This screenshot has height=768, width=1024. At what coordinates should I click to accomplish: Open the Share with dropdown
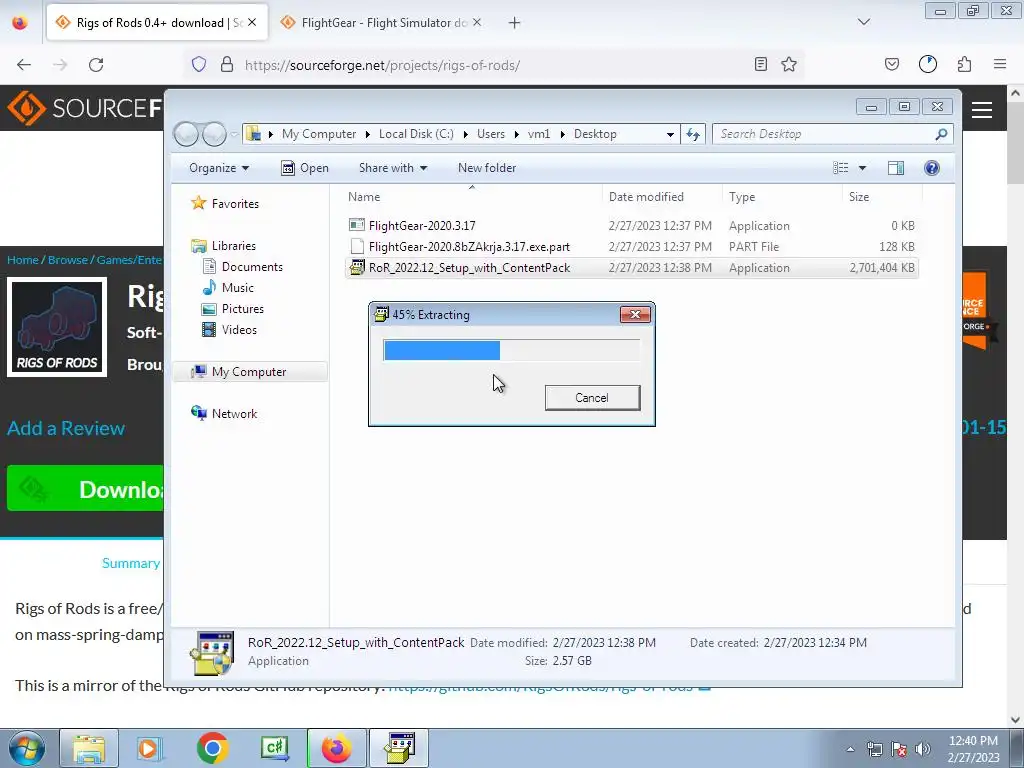pyautogui.click(x=392, y=168)
